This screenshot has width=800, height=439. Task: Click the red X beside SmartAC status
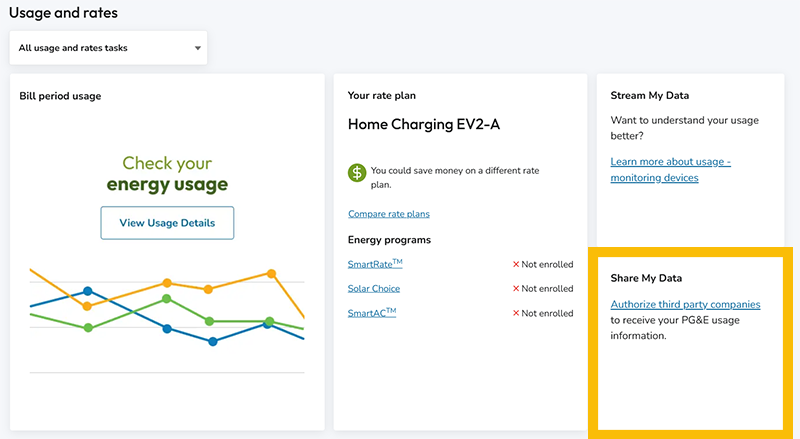516,313
